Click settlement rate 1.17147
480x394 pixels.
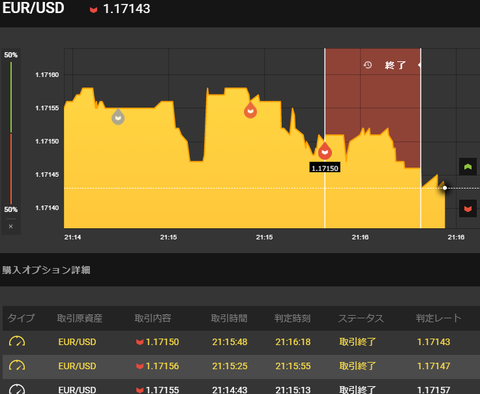[433, 366]
